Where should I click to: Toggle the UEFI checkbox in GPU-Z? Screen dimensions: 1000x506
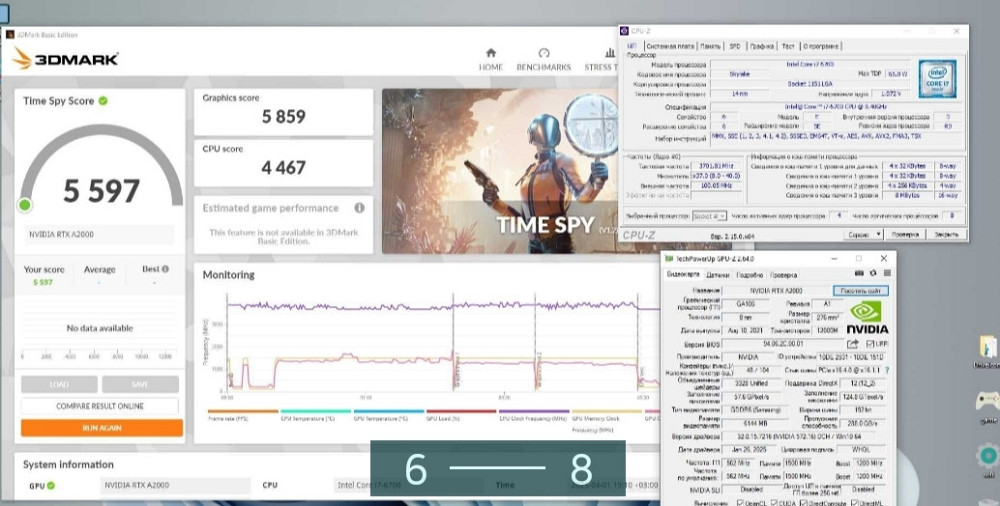(x=868, y=343)
